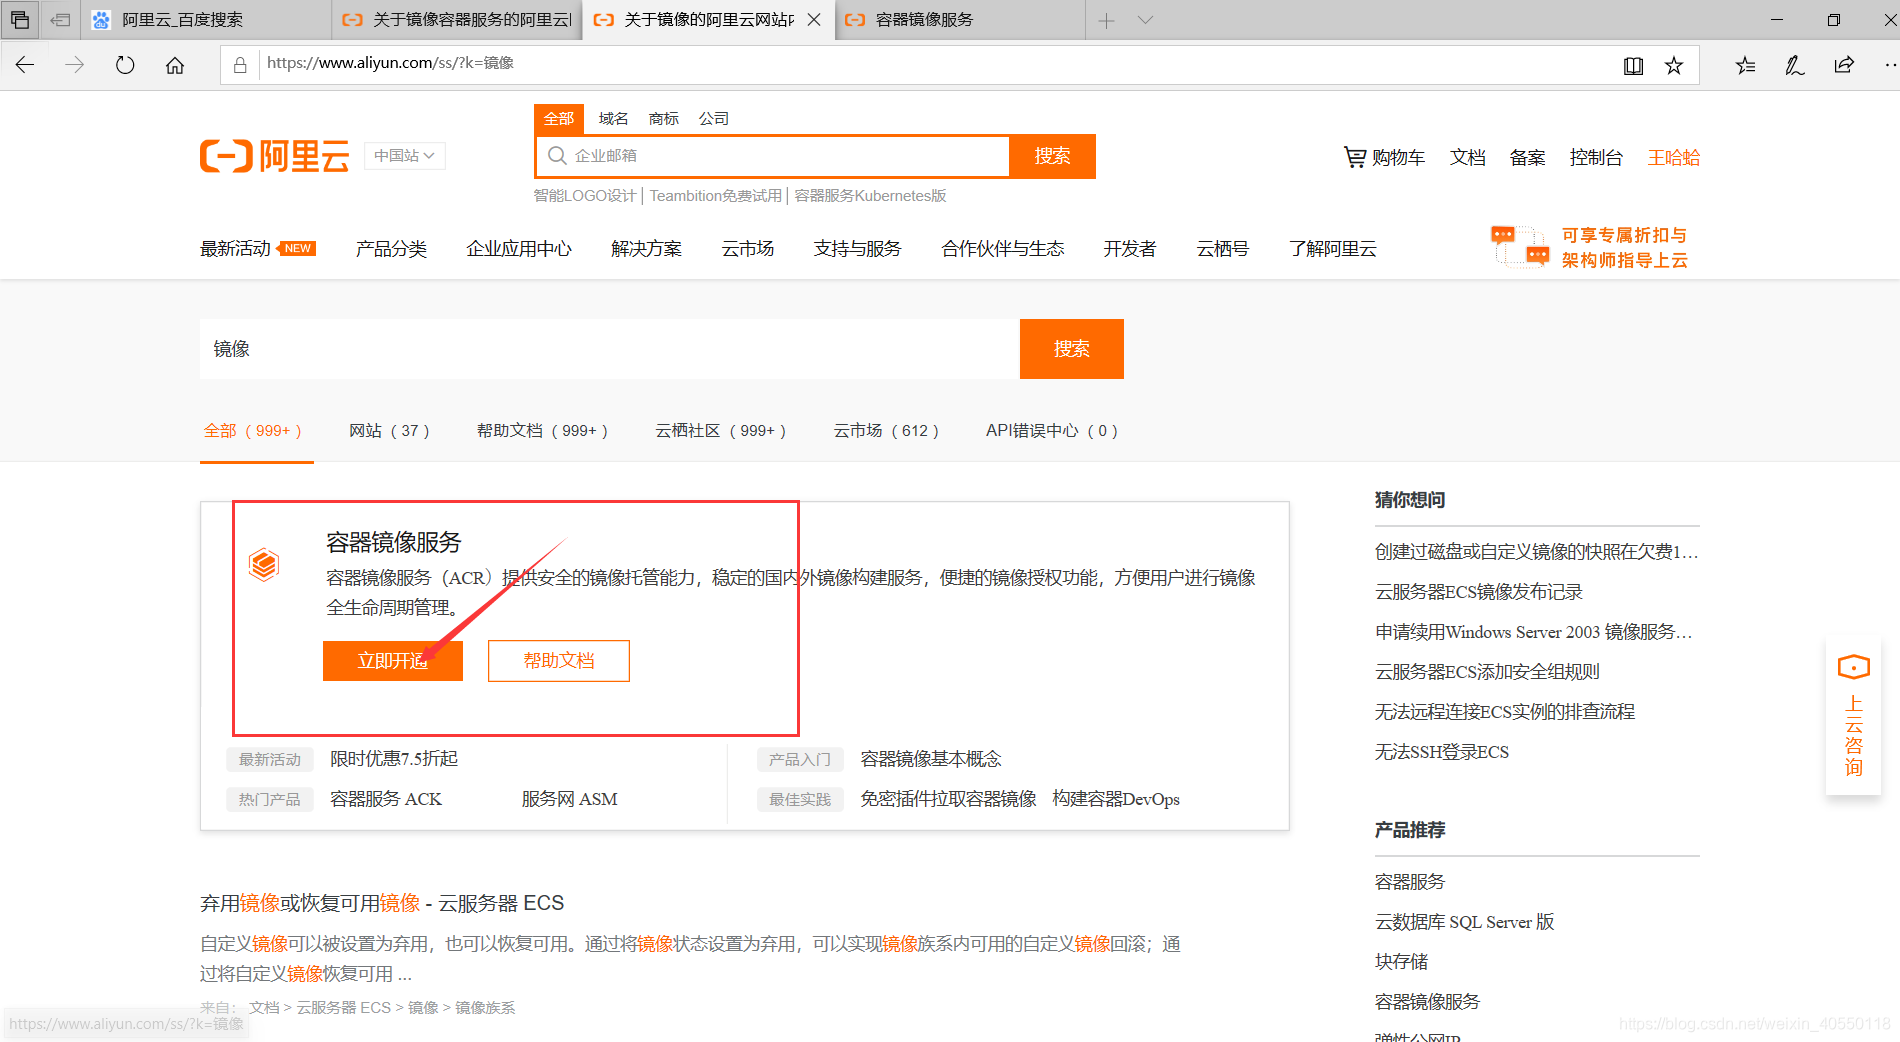Open 云数据库 SQL Server 版 recommendation
1900x1042 pixels.
coord(1465,922)
